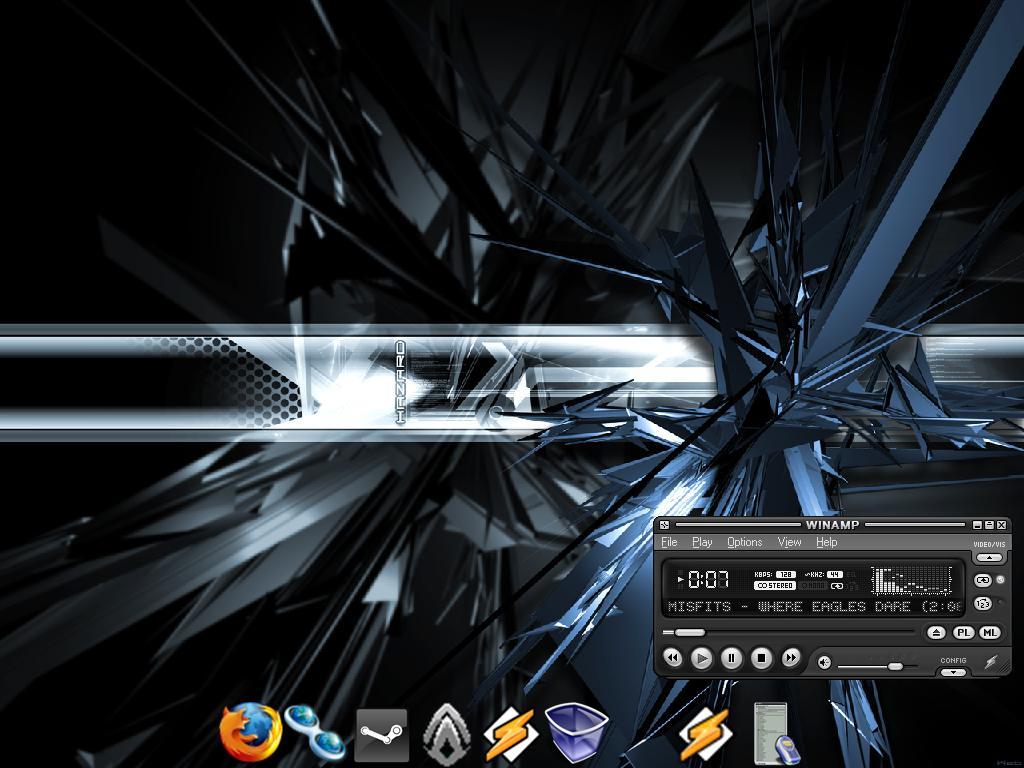Mute audio with the speaker icon
1024x768 pixels.
click(x=824, y=662)
